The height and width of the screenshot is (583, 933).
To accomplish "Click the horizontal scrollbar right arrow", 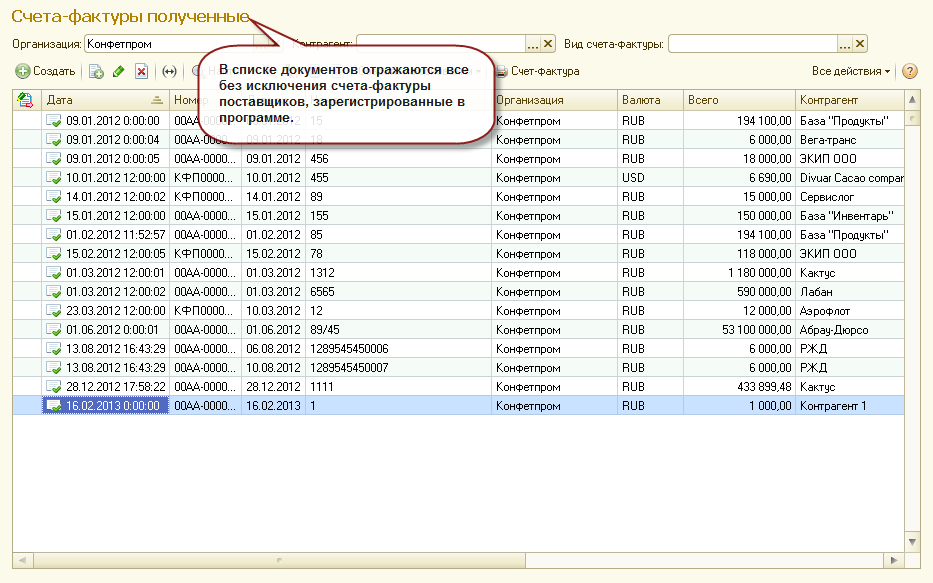I will (893, 560).
